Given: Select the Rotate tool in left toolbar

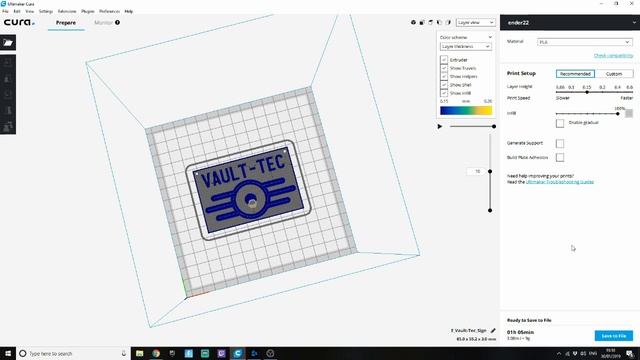Looking at the screenshot, I should coord(8,94).
